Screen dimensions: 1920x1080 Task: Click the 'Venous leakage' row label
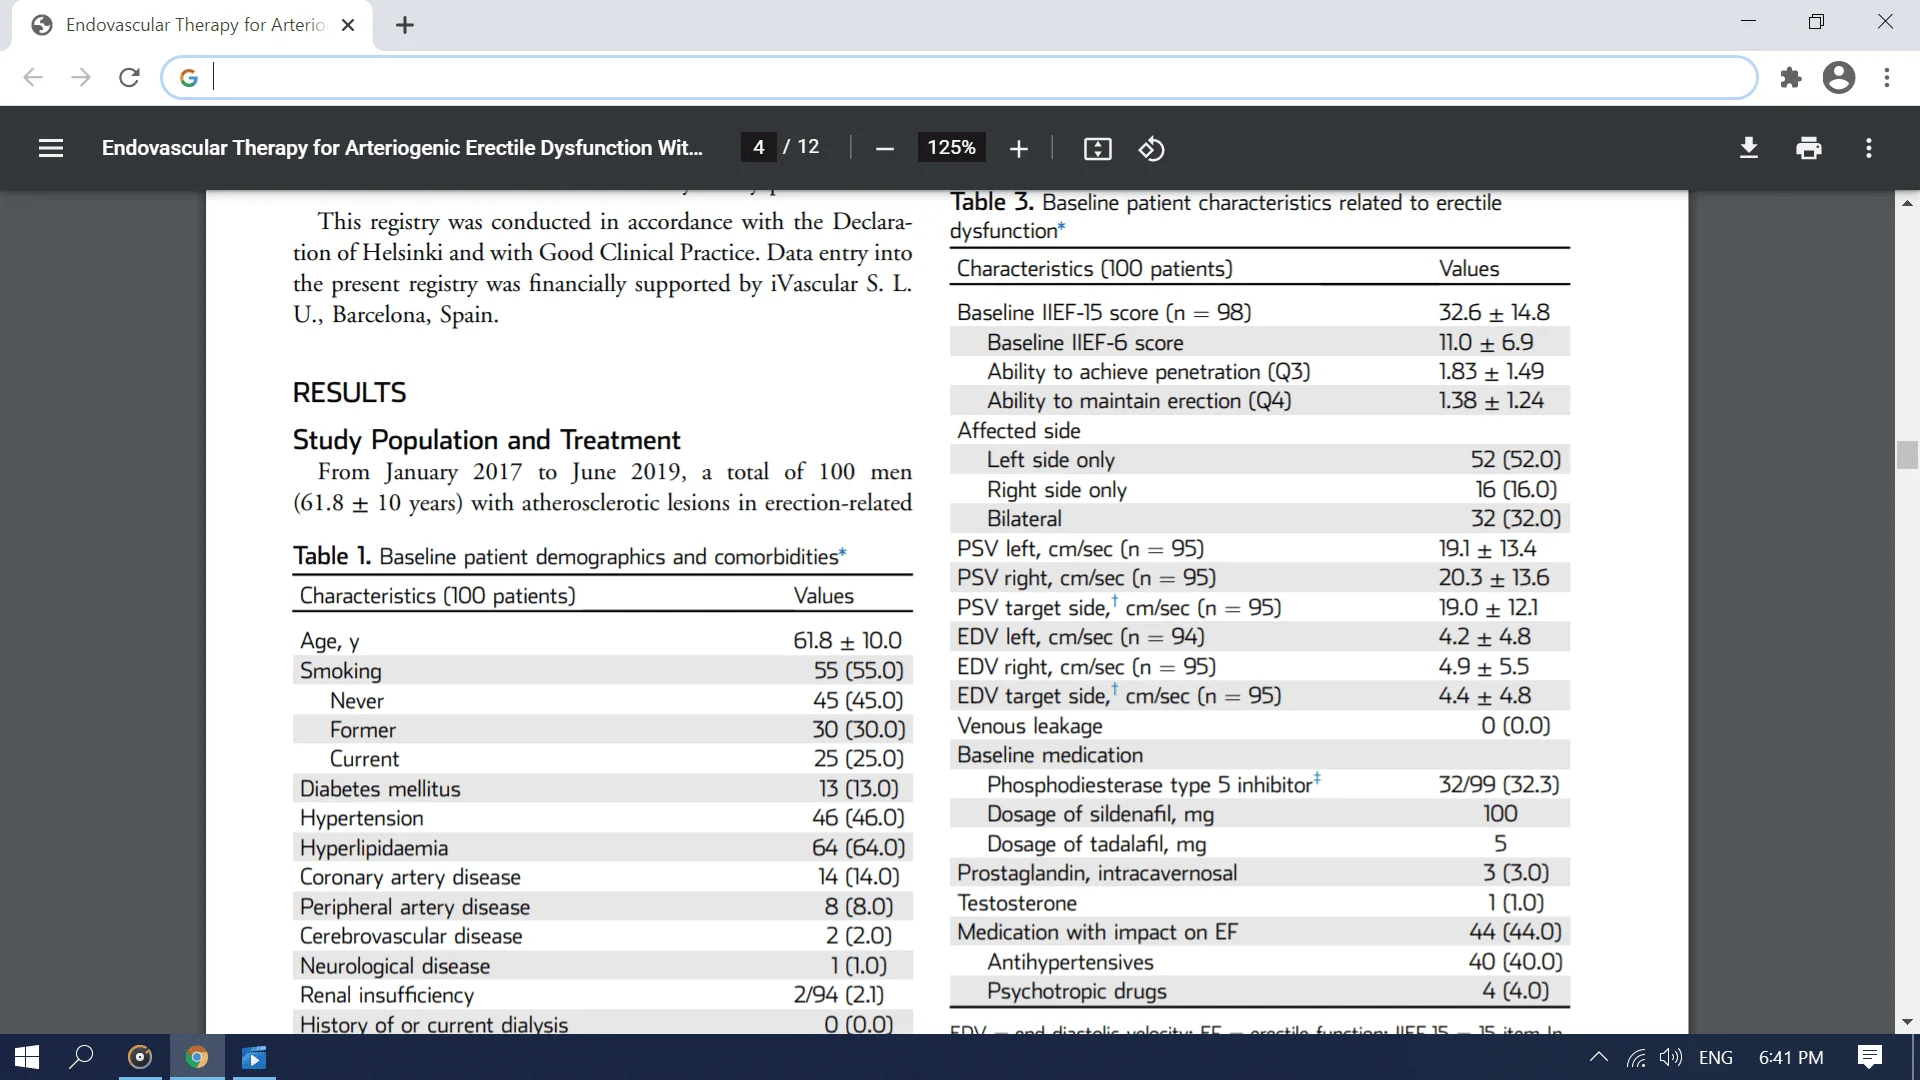tap(1029, 726)
